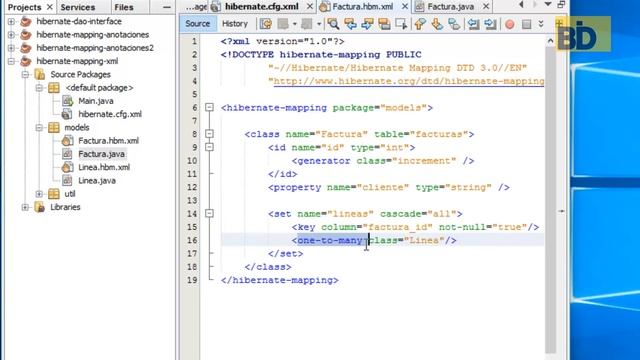This screenshot has width=640, height=360.
Task: Select hibernate.cfg.xml in project tree
Action: (x=110, y=114)
